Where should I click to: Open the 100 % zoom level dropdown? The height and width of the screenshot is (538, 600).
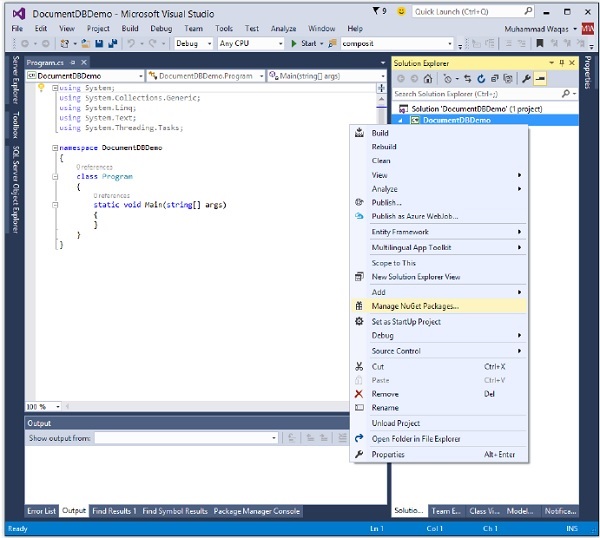[x=58, y=407]
